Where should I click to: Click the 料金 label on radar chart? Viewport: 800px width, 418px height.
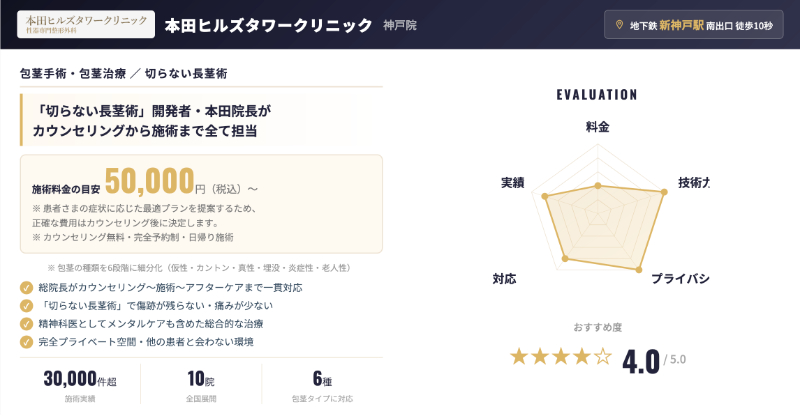pyautogui.click(x=597, y=127)
